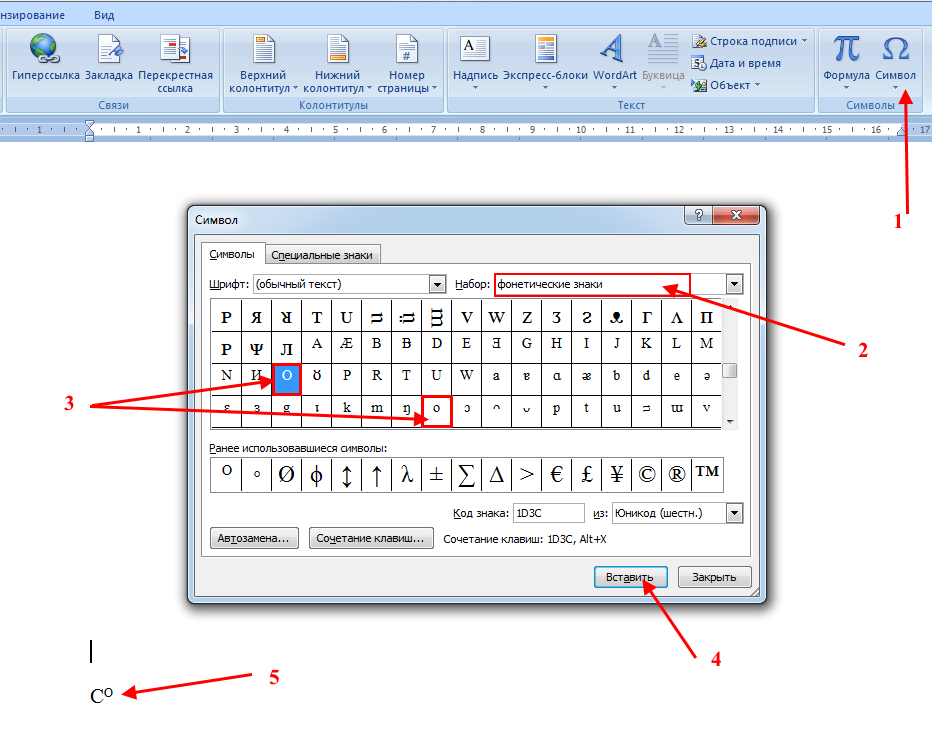Viewport: 932px width, 729px height.
Task: Open the Символ omega menu
Action: click(x=895, y=64)
